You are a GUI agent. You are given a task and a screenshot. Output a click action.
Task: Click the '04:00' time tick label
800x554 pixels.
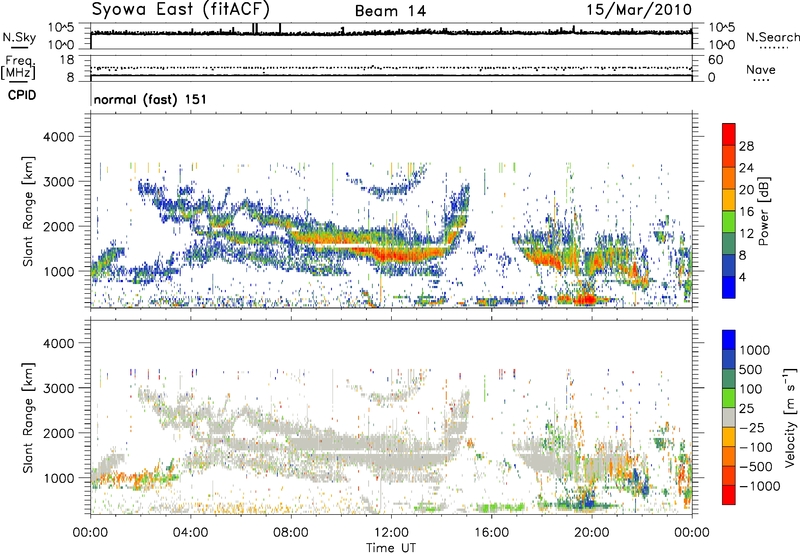pos(191,533)
